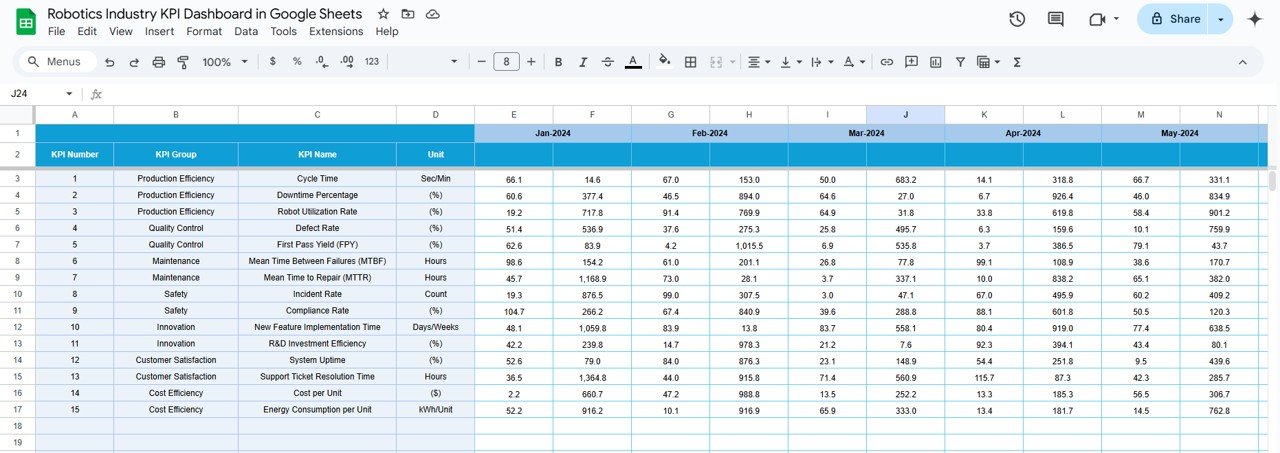1280x453 pixels.
Task: Open cell borders options
Action: 690,62
